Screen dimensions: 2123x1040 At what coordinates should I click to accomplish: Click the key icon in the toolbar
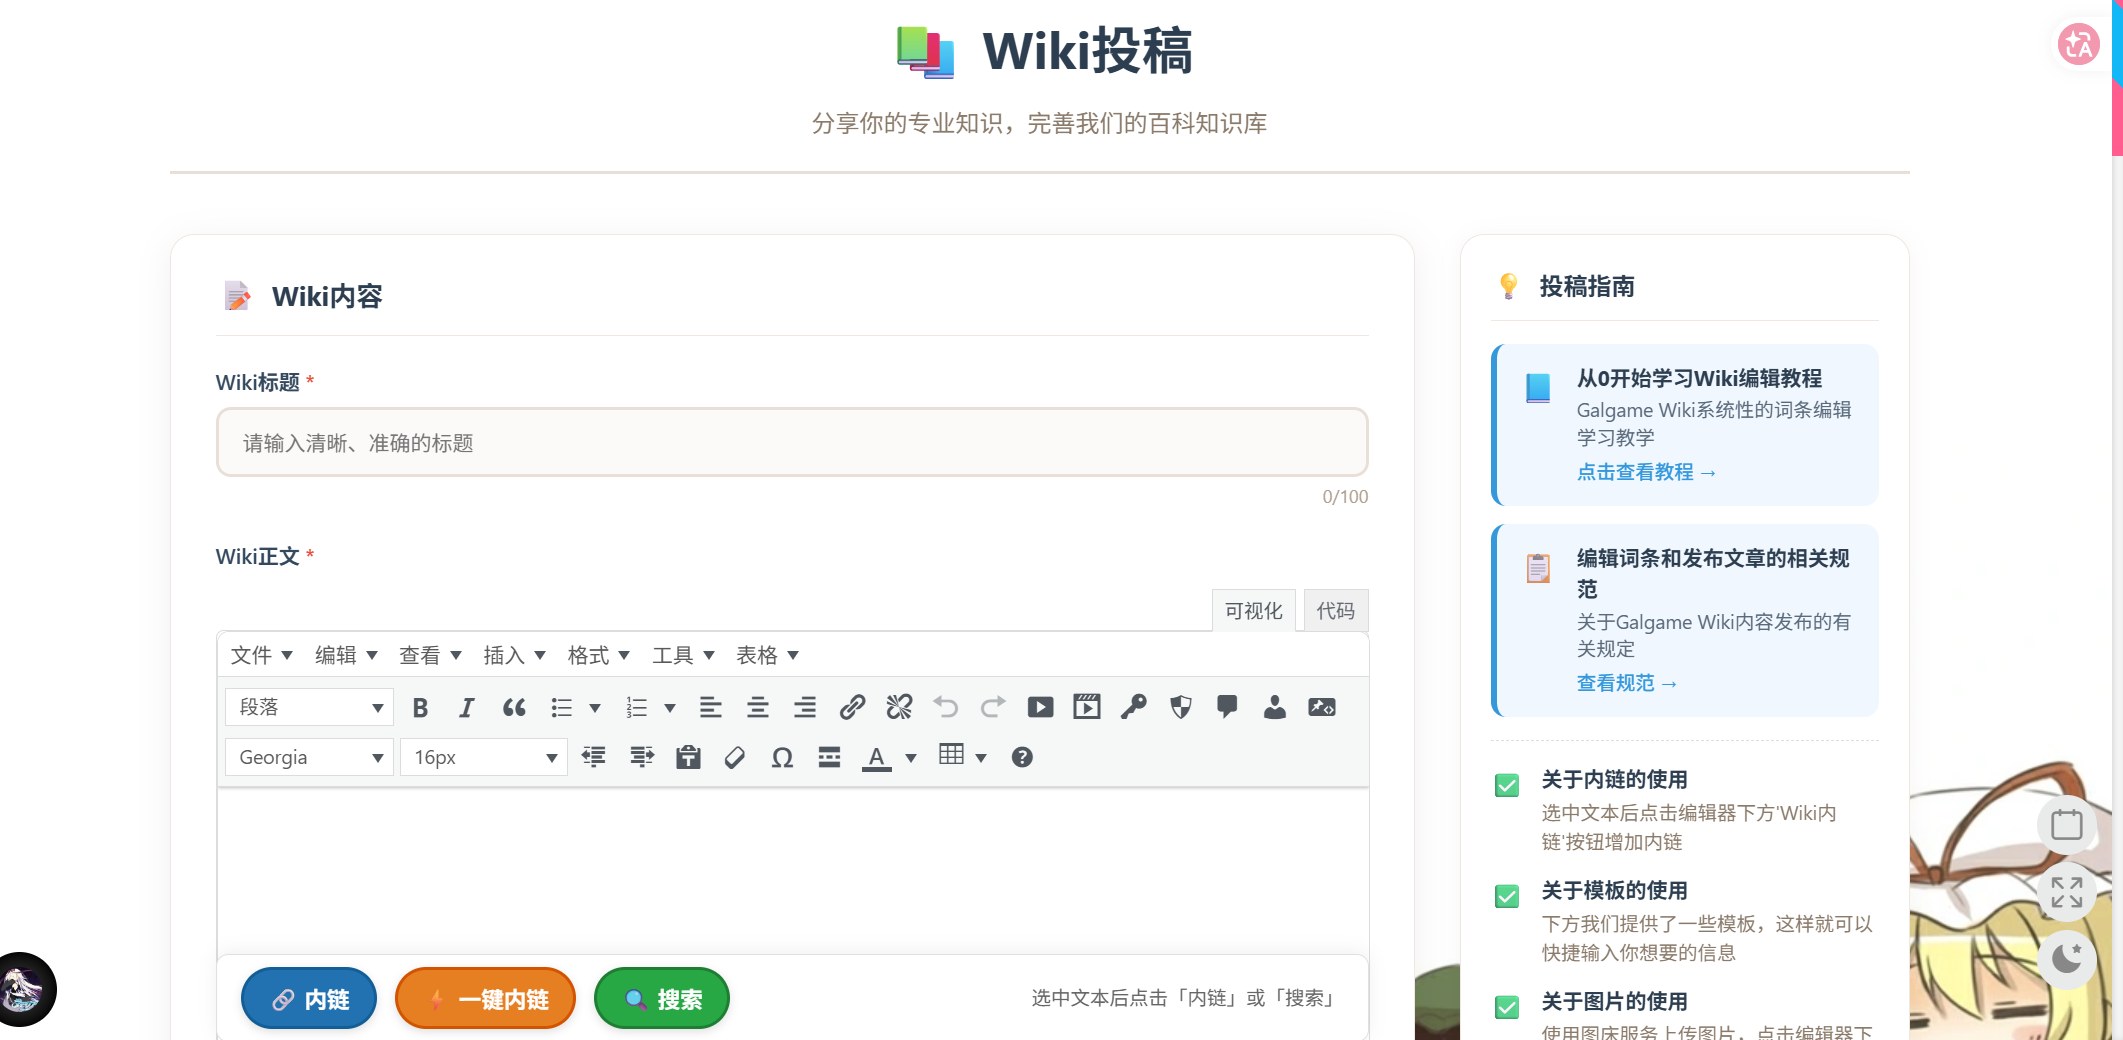[1134, 708]
